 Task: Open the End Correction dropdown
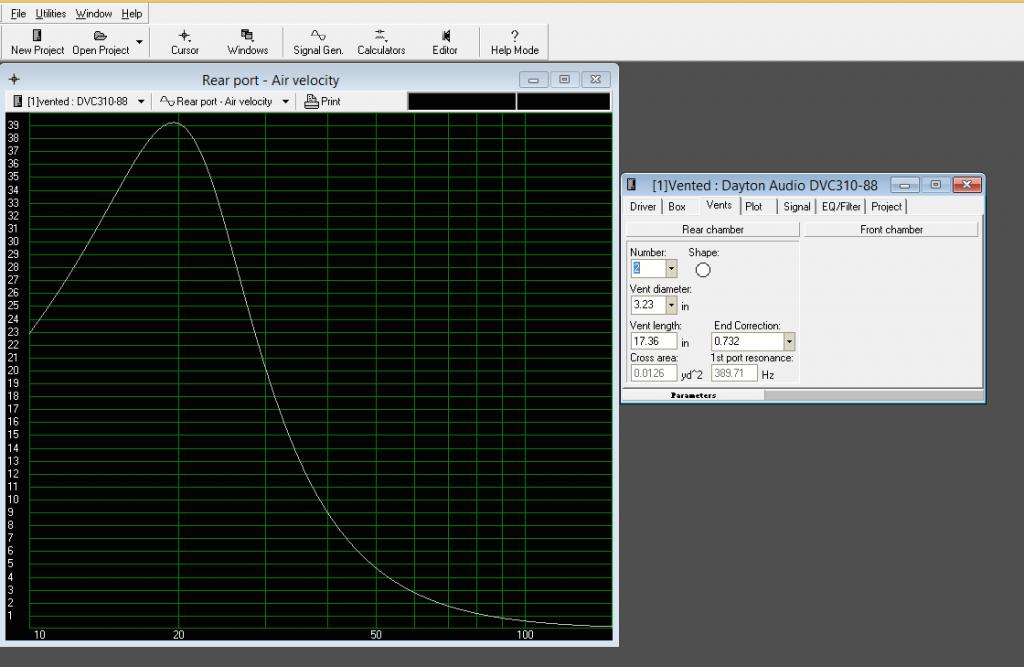pyautogui.click(x=789, y=342)
